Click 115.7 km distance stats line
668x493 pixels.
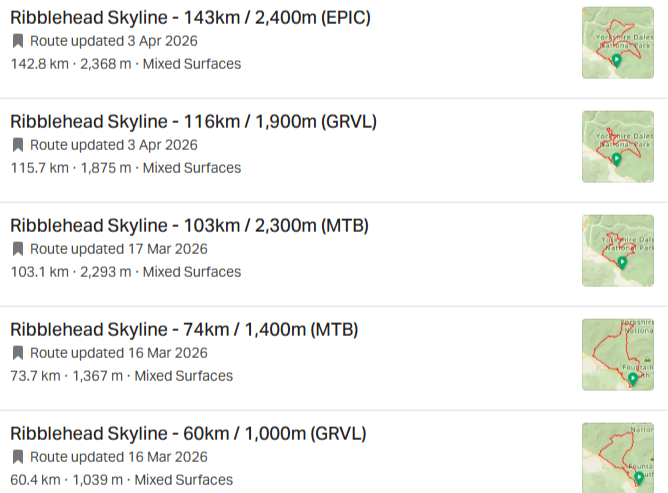125,168
